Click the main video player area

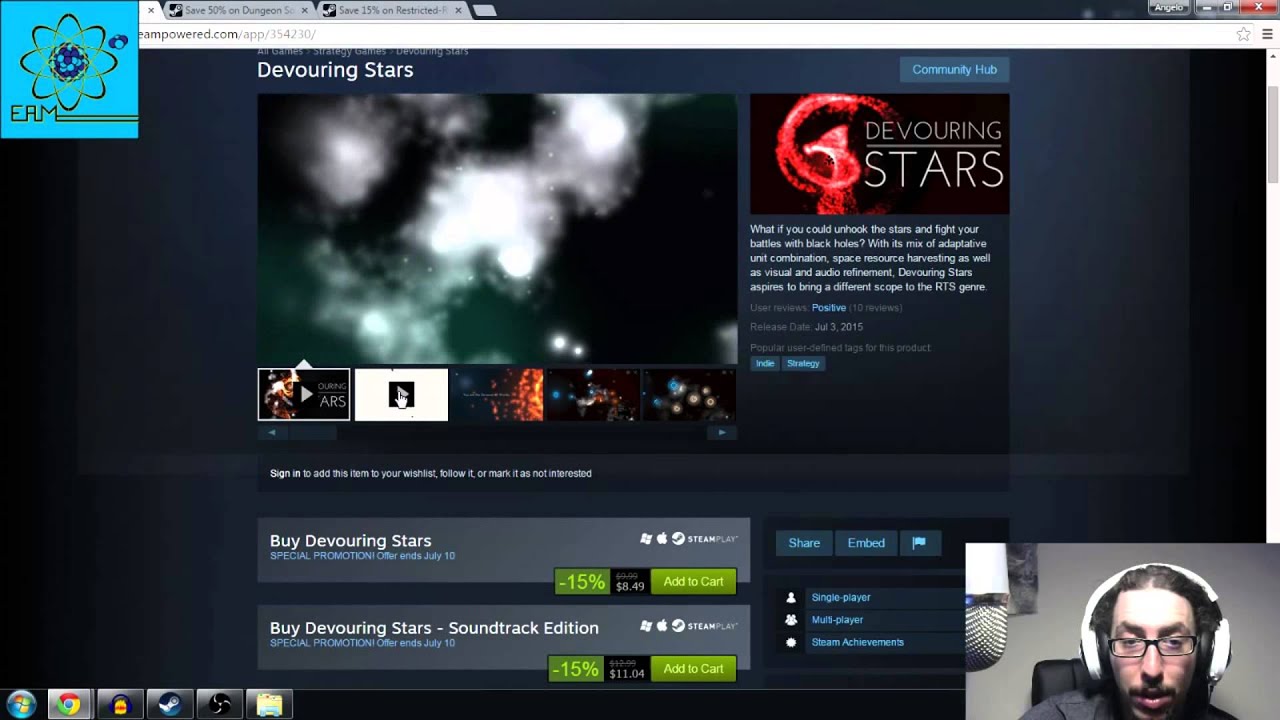pyautogui.click(x=497, y=229)
